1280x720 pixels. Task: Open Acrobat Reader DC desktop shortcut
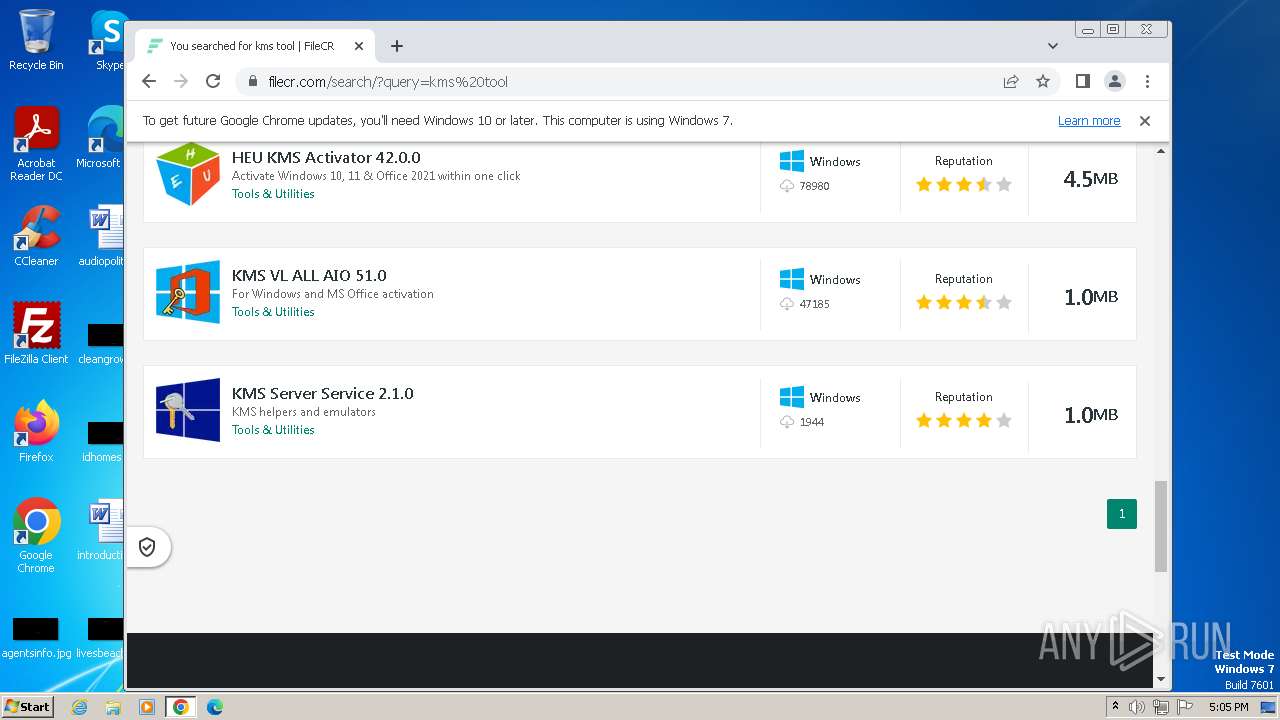click(36, 144)
